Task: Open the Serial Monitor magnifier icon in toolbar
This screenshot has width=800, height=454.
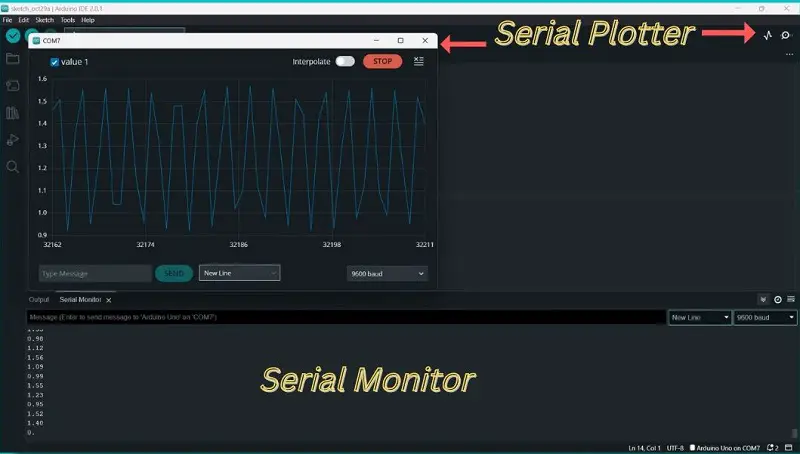Action: tap(786, 35)
